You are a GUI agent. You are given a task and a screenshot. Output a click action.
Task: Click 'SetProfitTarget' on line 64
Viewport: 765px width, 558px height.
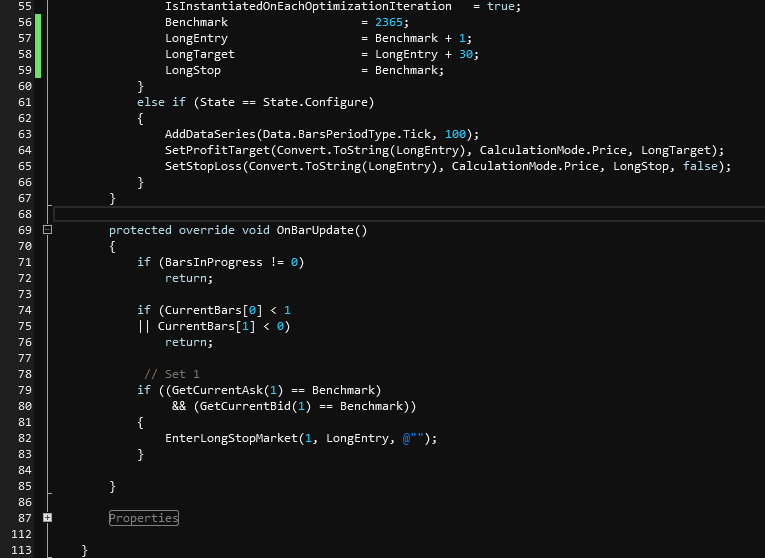click(x=217, y=150)
